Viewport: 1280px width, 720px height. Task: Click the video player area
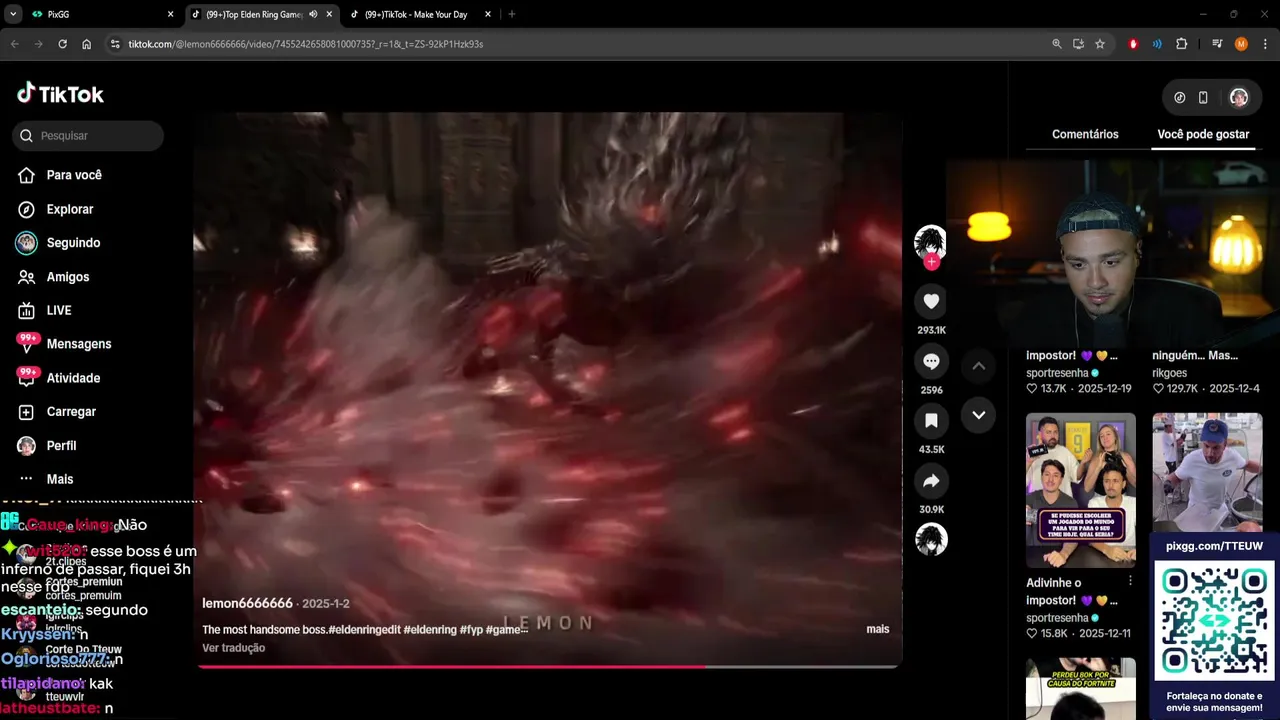(x=548, y=389)
